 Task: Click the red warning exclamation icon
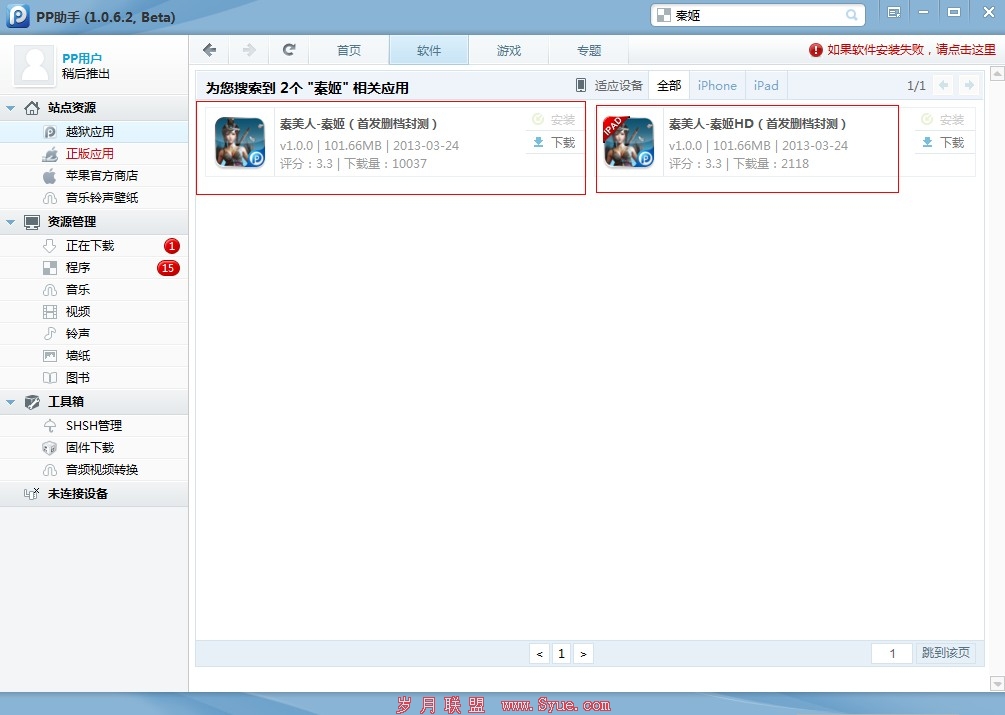815,49
